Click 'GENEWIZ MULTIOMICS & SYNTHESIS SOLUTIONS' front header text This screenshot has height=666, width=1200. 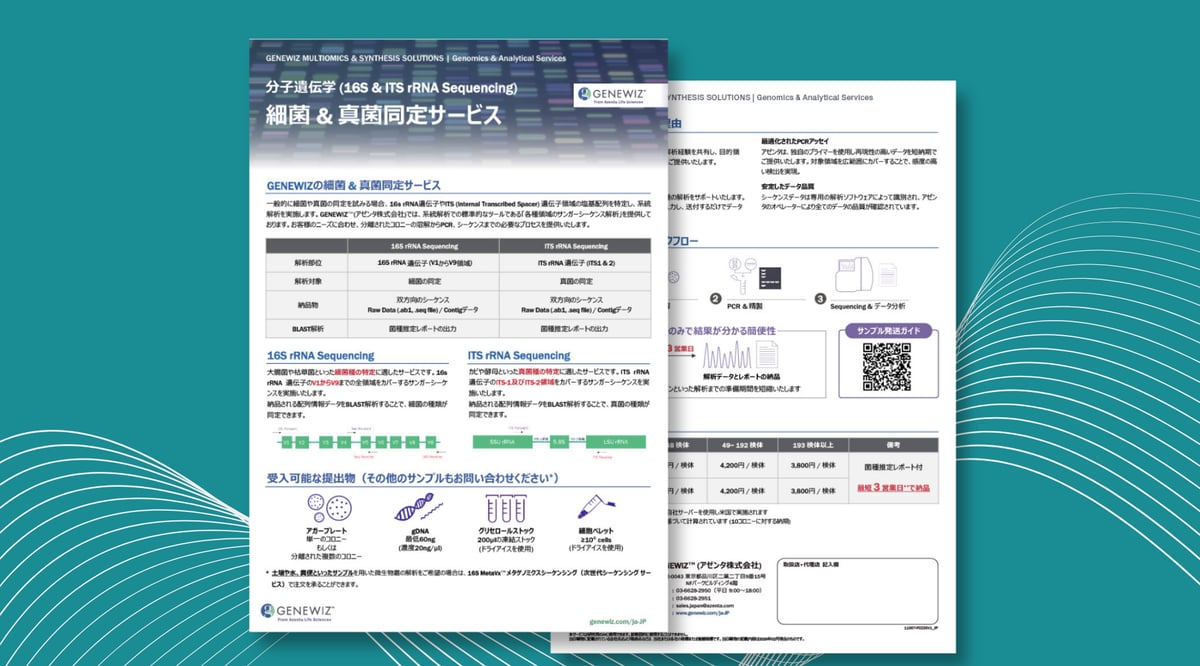coord(354,58)
